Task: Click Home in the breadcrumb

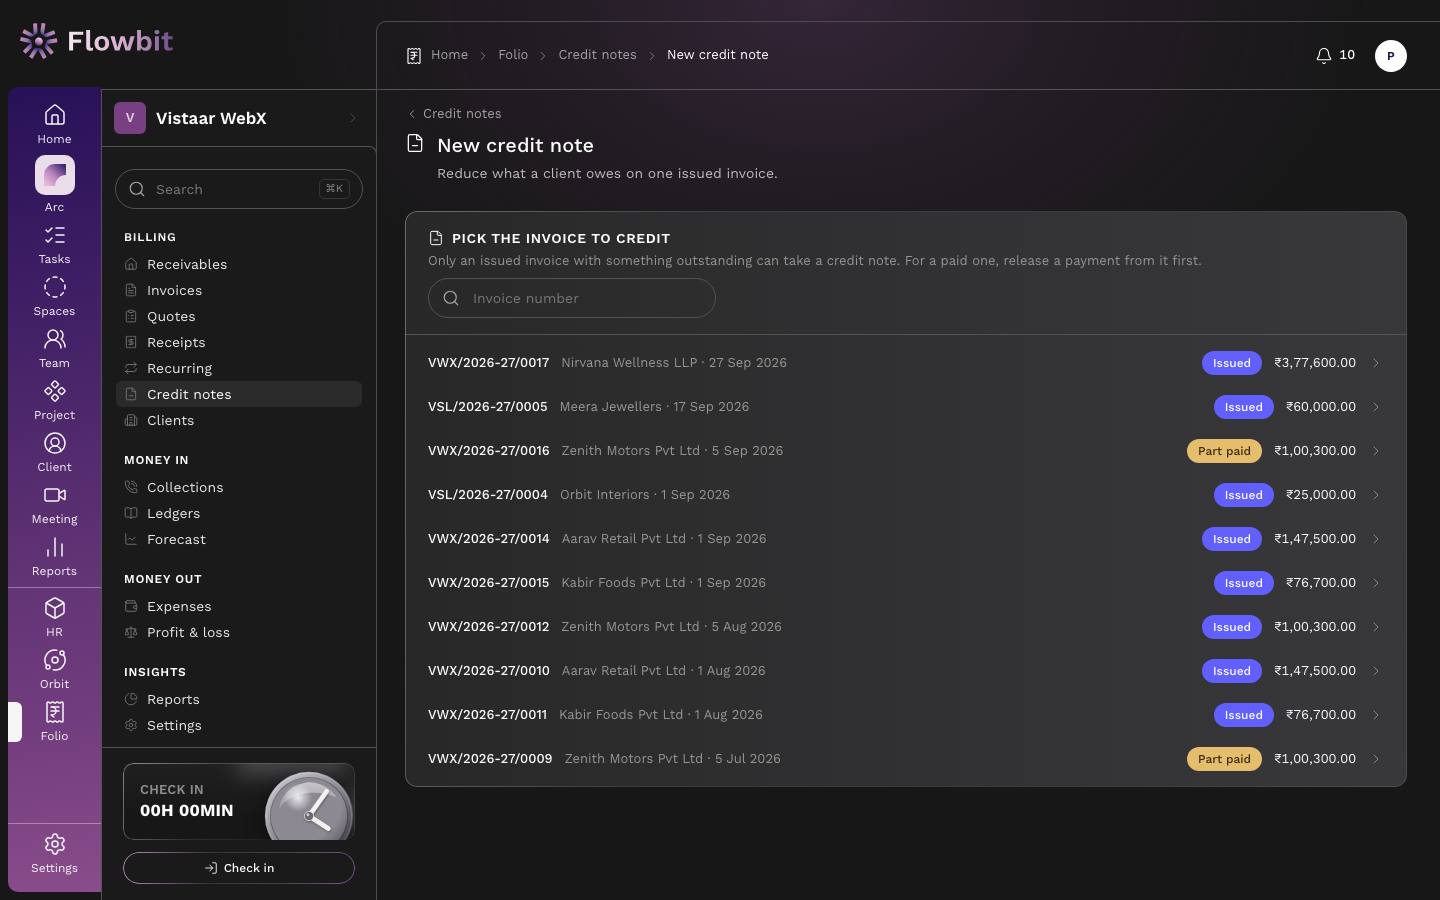Action: point(449,55)
